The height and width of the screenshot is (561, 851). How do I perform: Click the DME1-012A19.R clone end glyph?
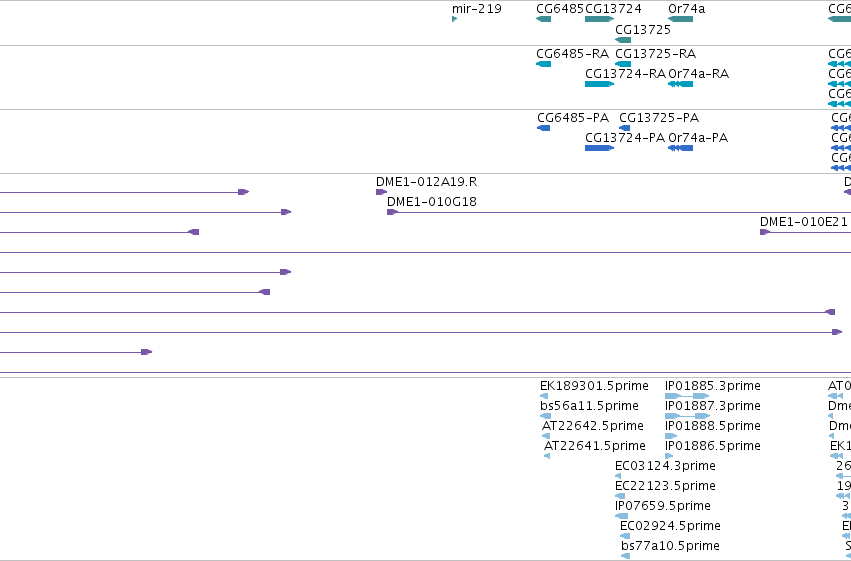pyautogui.click(x=382, y=192)
